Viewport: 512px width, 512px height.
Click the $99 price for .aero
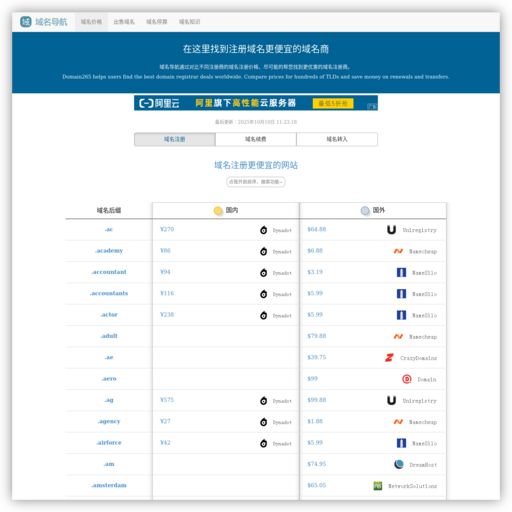point(312,379)
